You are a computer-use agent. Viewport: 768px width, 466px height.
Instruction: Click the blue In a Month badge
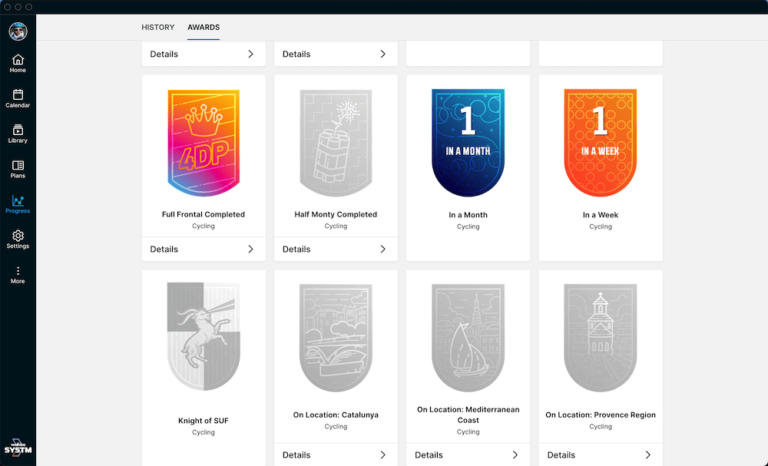click(468, 143)
